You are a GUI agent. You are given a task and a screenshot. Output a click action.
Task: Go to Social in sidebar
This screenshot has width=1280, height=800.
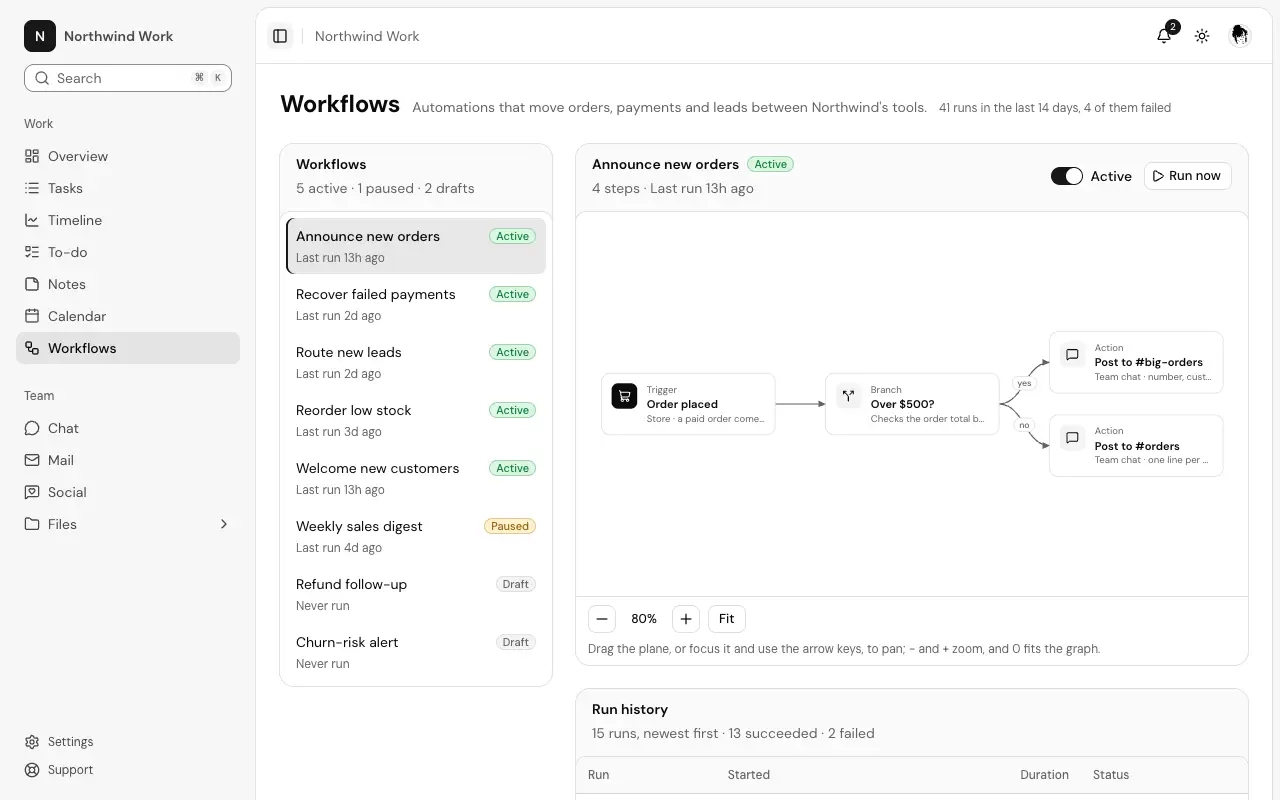pos(128,492)
